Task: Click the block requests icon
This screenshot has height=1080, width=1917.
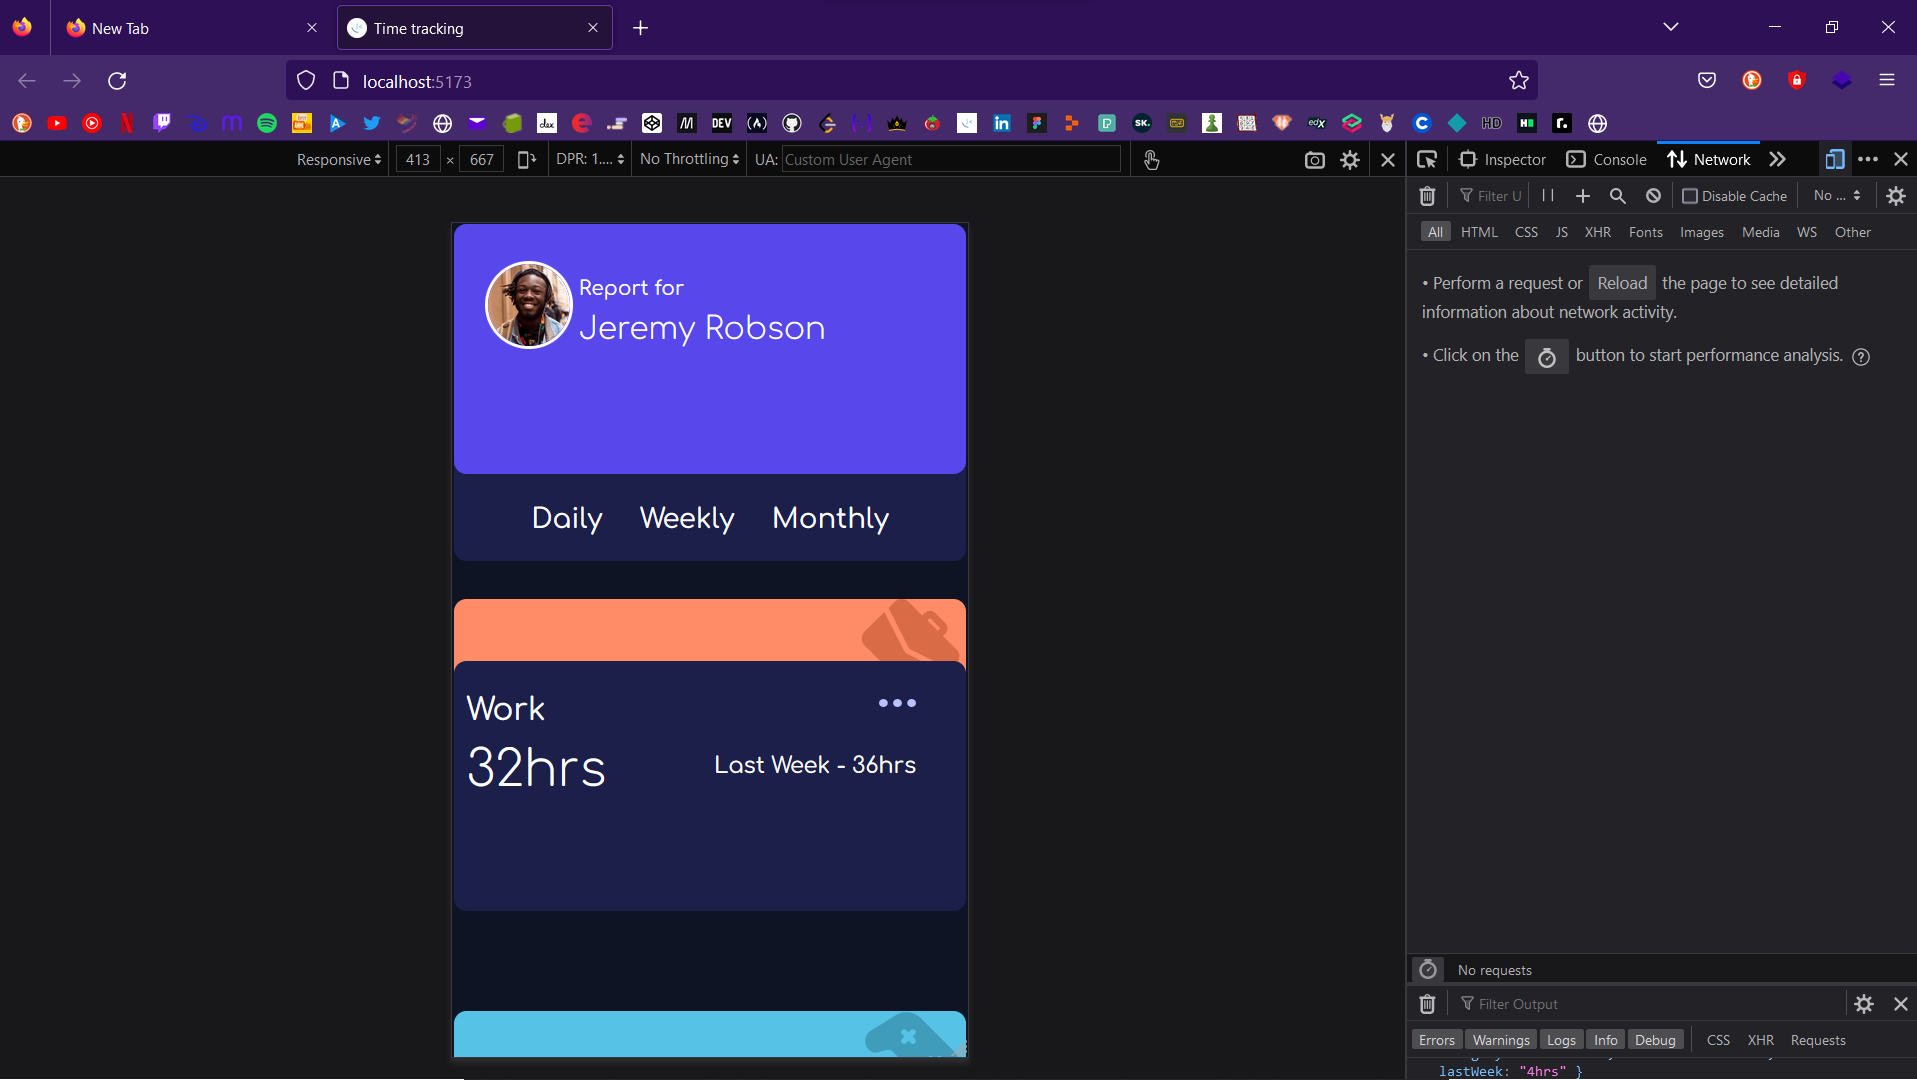Action: (x=1652, y=196)
